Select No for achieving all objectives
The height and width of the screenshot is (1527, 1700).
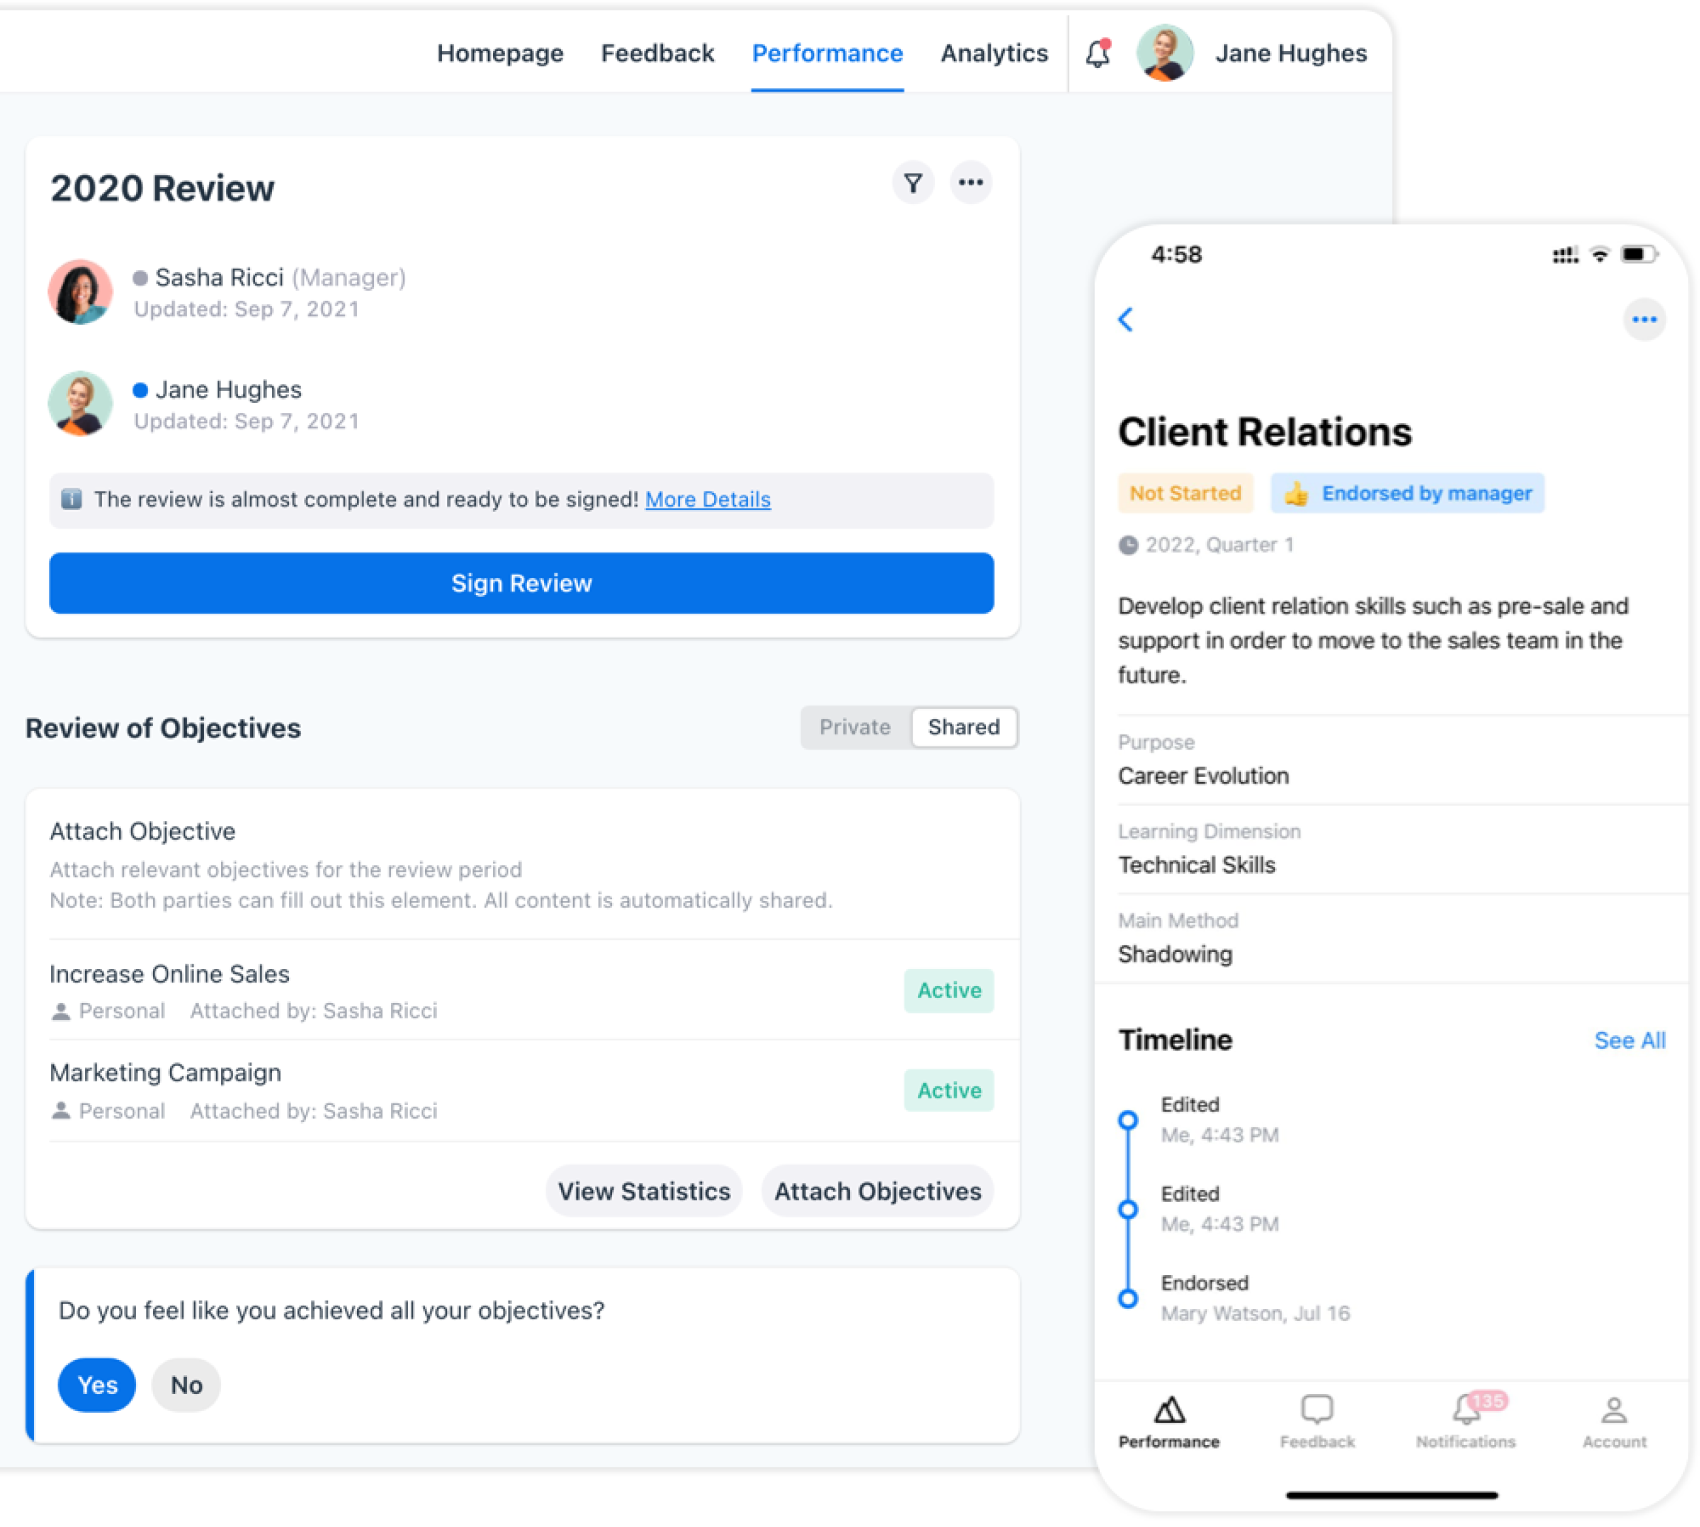186,1385
